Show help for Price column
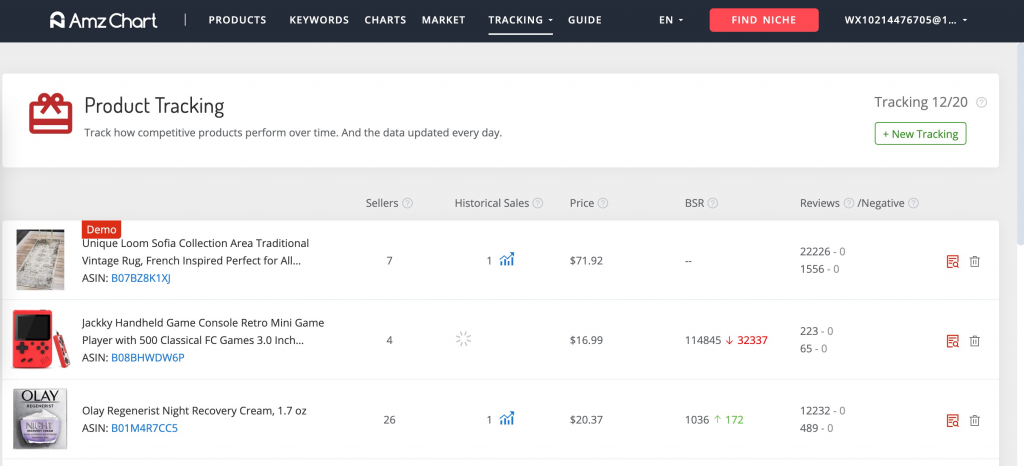The height and width of the screenshot is (466, 1024). click(x=603, y=203)
